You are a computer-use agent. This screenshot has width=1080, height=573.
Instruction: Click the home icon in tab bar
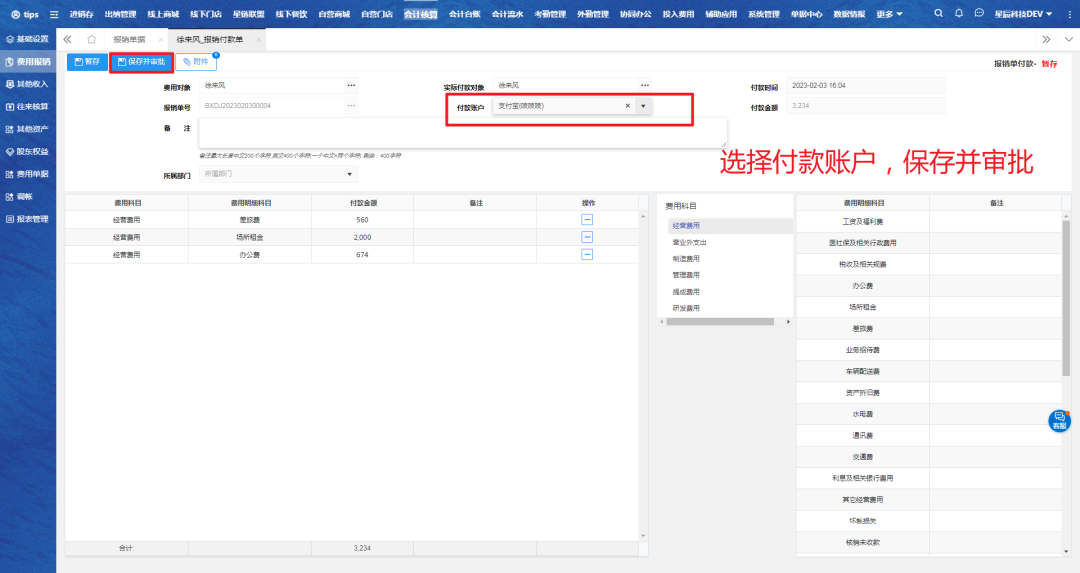coord(92,39)
